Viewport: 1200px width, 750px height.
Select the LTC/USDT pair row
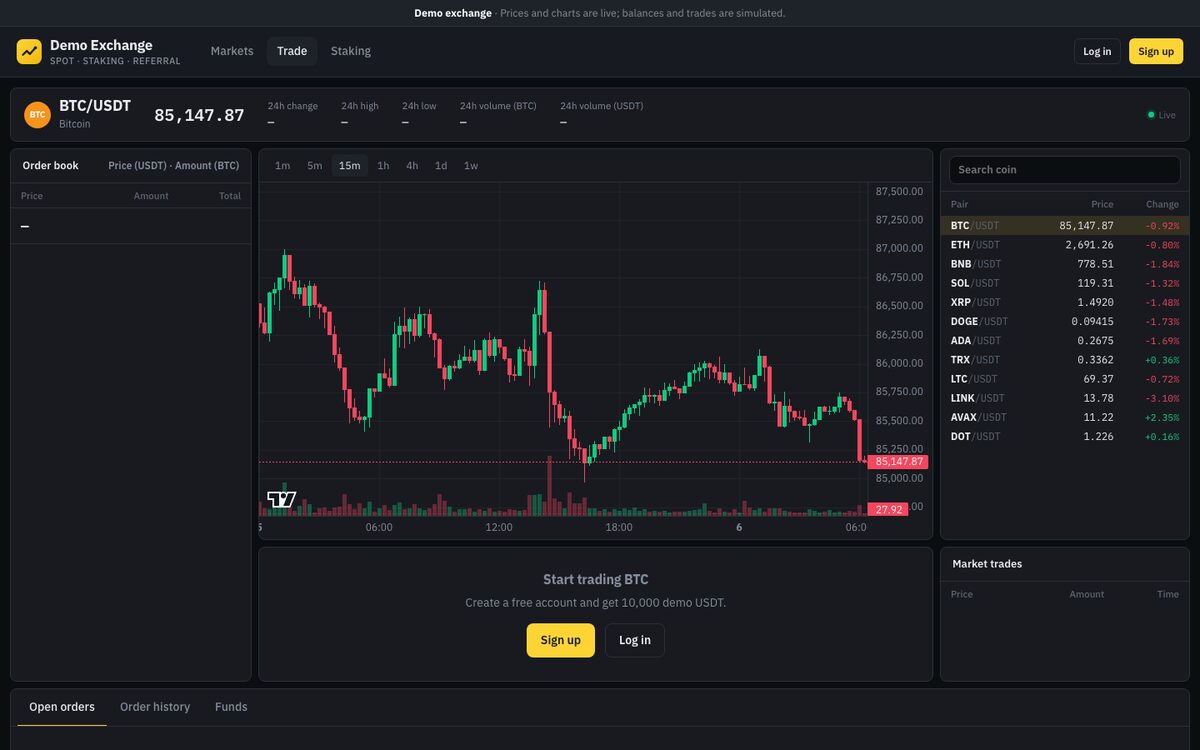click(x=1065, y=379)
